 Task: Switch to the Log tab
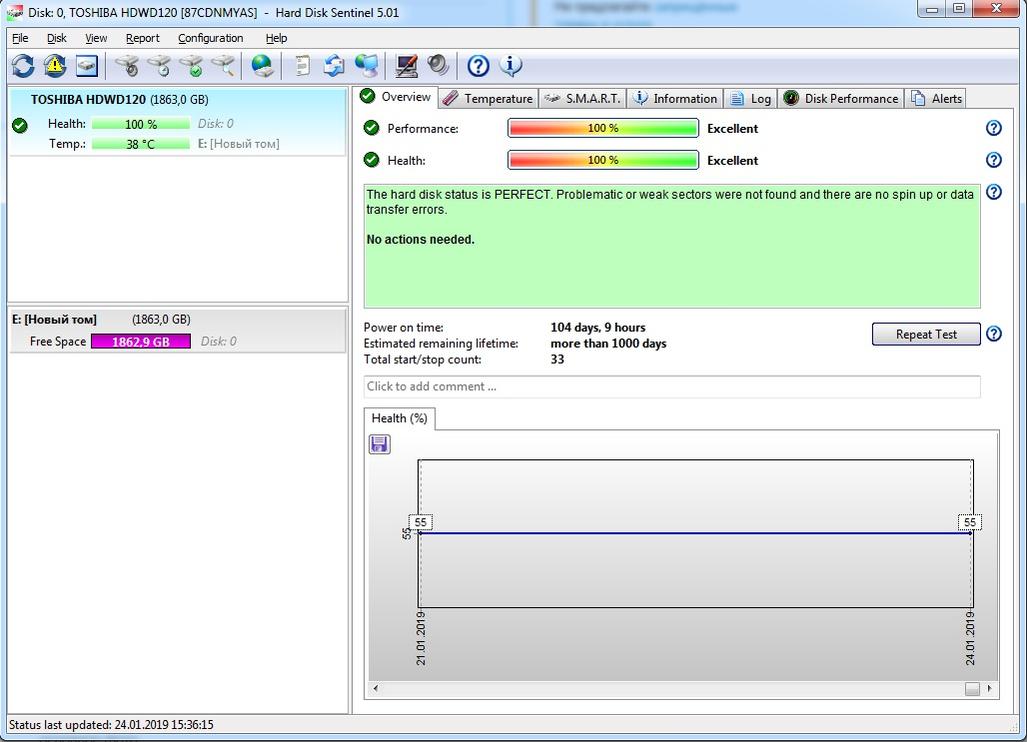[x=751, y=98]
